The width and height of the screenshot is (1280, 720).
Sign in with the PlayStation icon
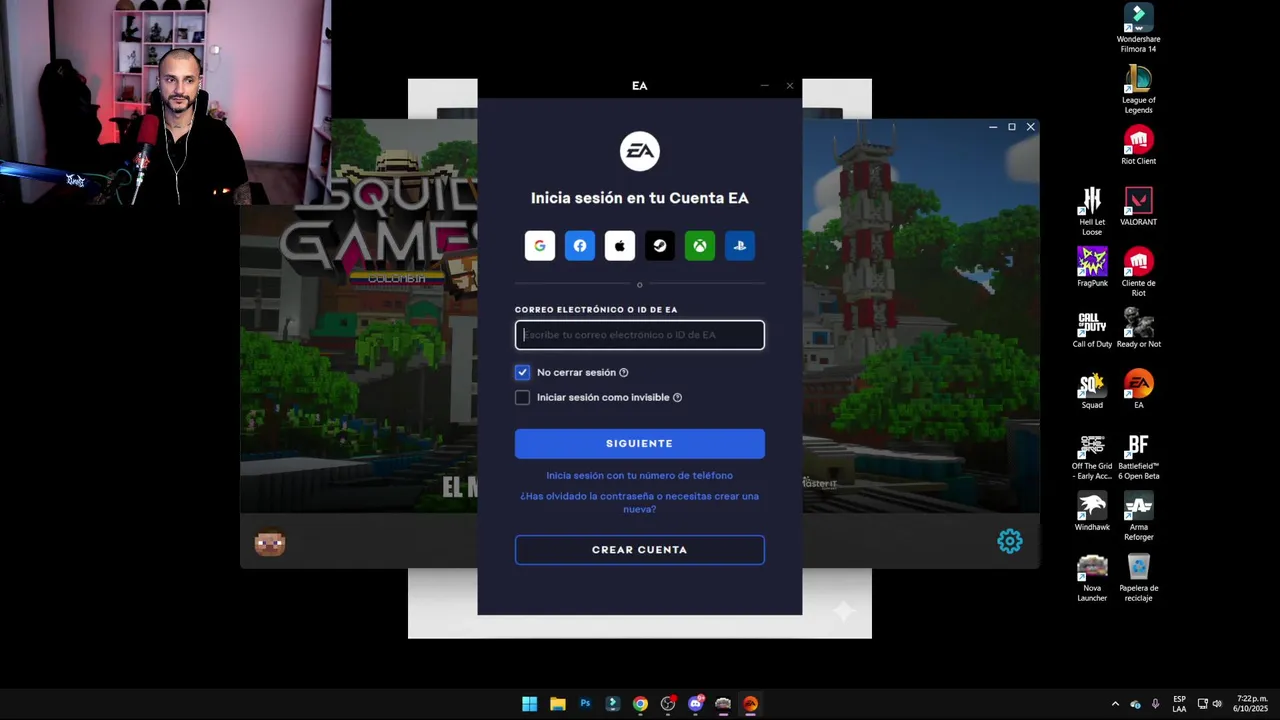coord(740,246)
